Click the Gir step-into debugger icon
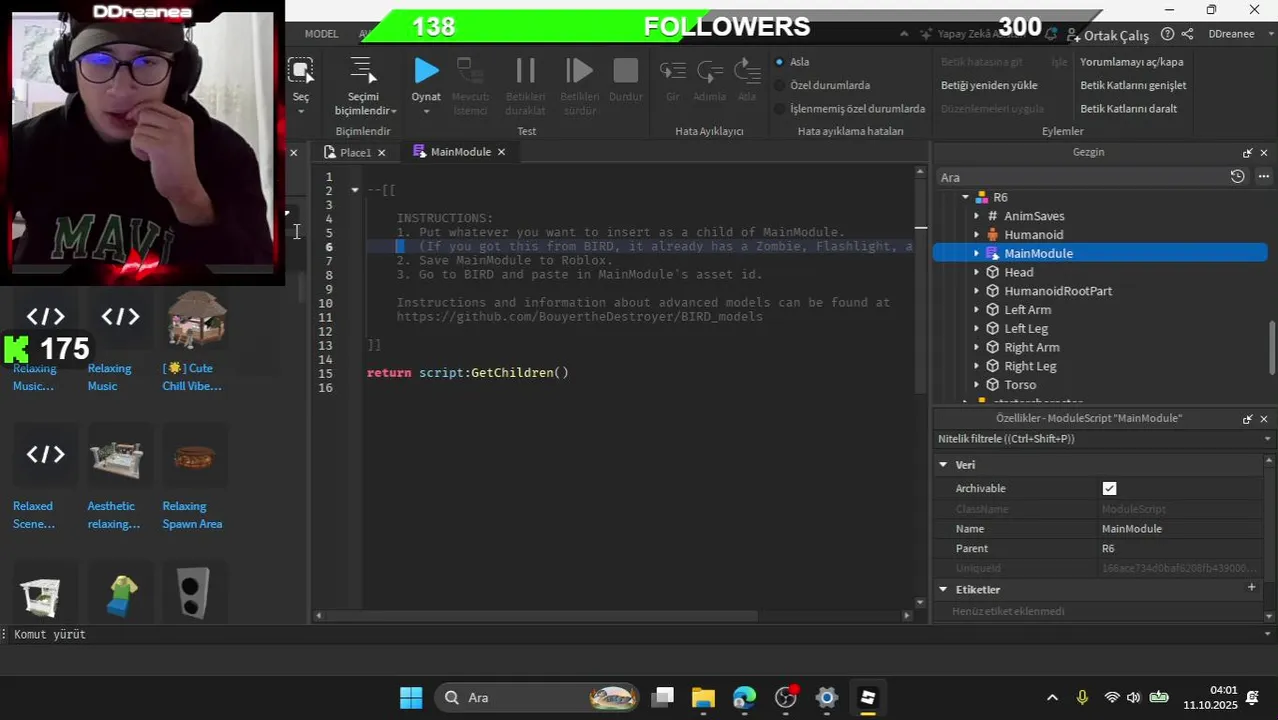The height and width of the screenshot is (720, 1278). [673, 71]
